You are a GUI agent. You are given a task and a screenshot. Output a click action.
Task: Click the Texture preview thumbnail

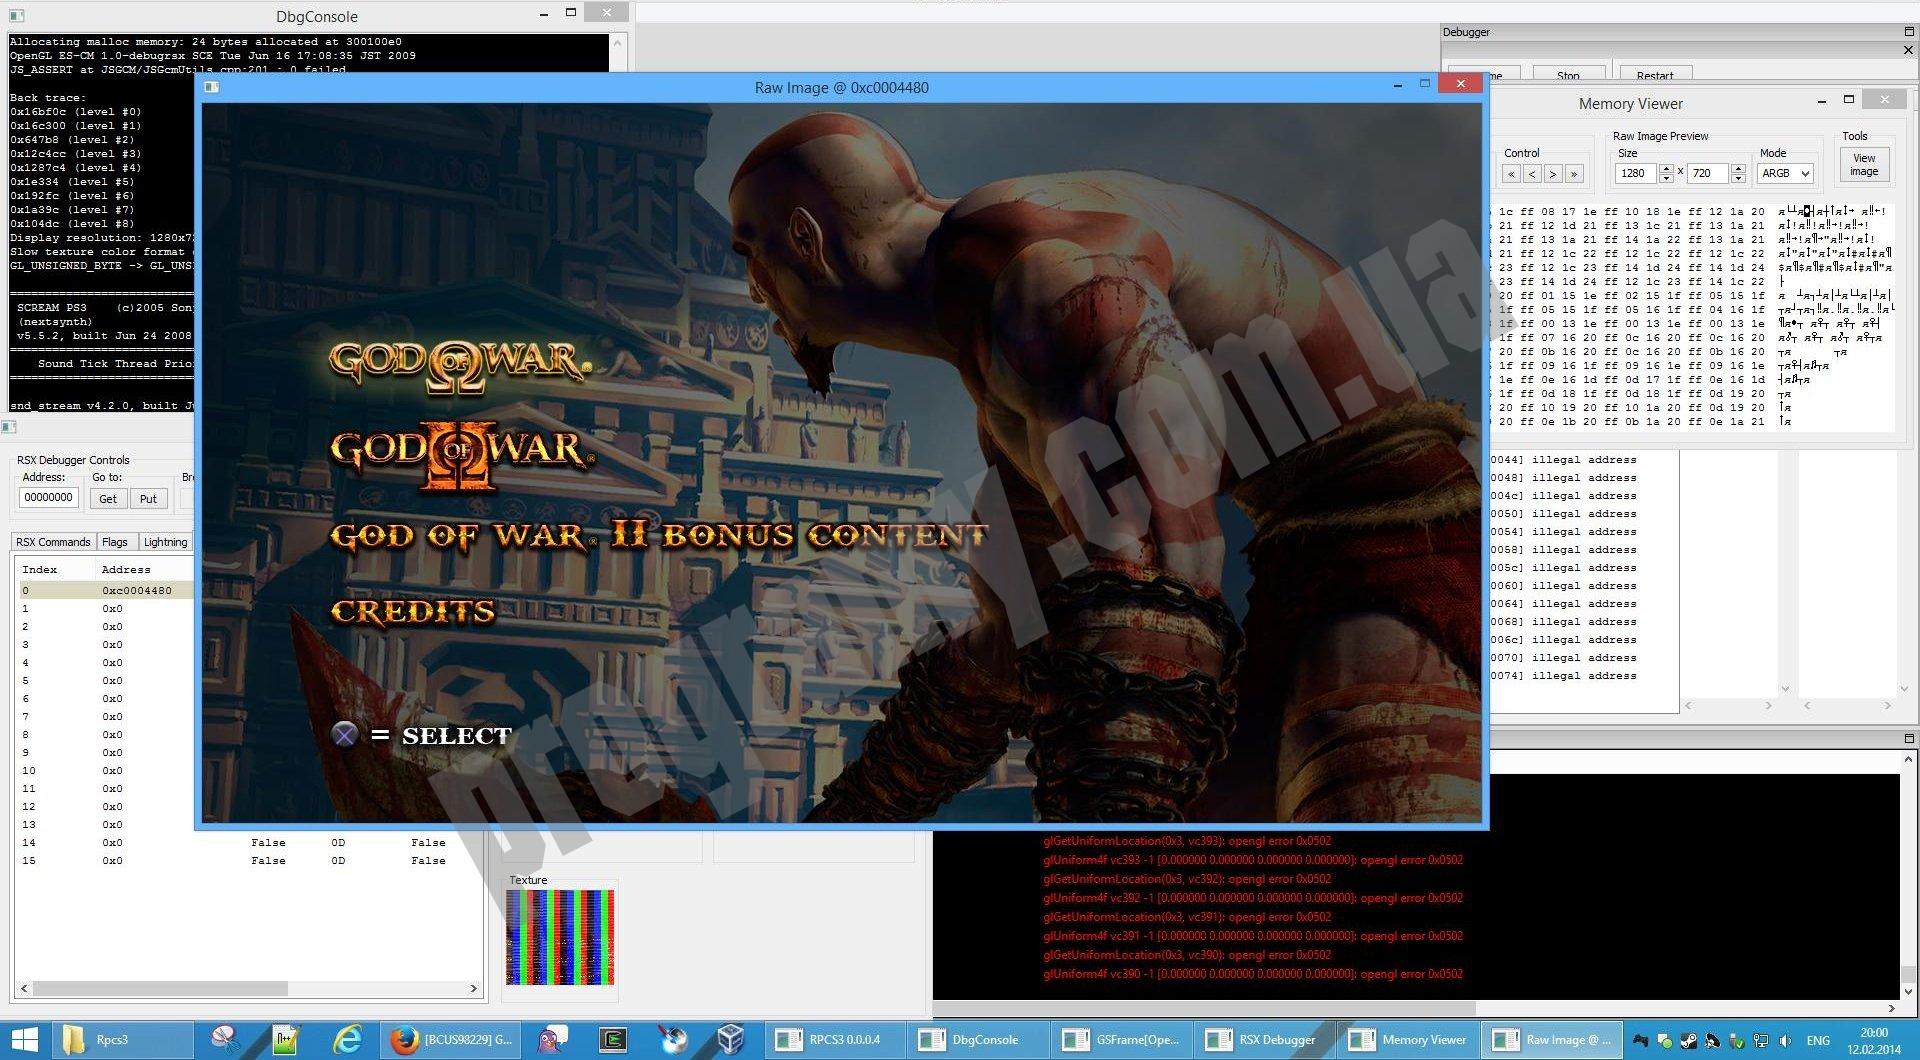pyautogui.click(x=560, y=937)
